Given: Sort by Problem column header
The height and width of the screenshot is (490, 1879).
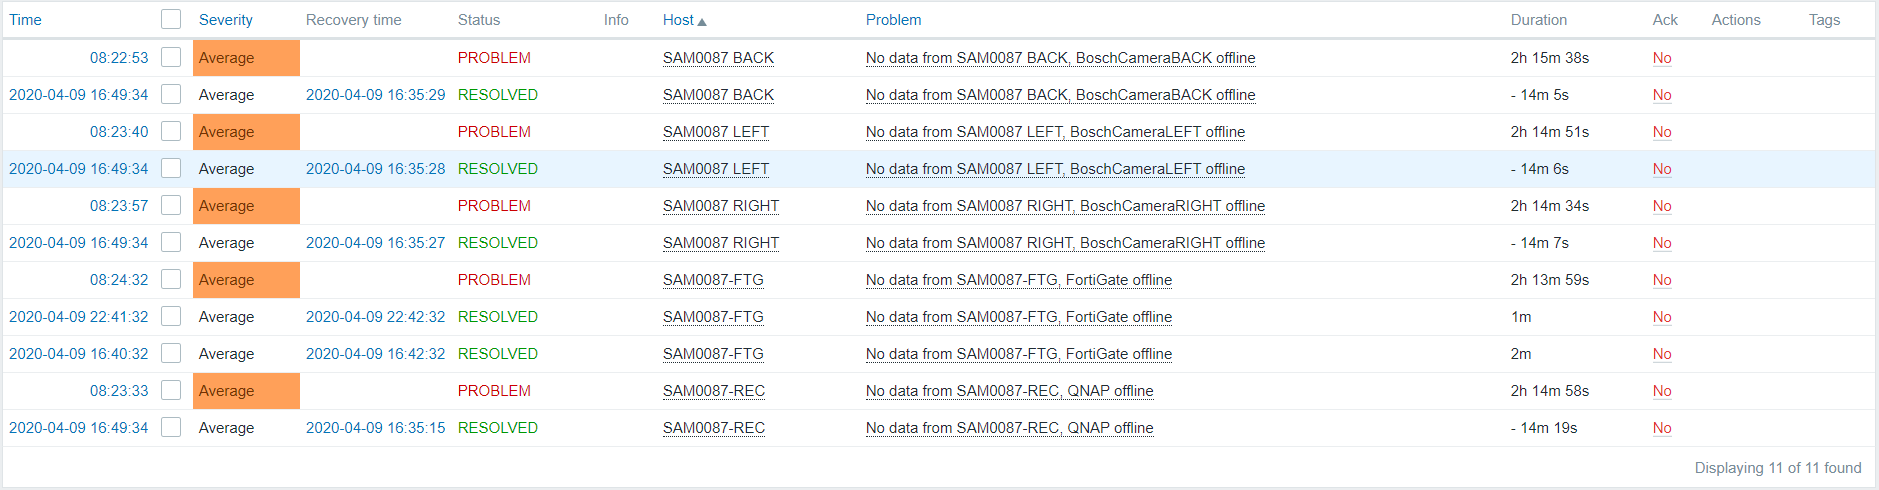Looking at the screenshot, I should pyautogui.click(x=893, y=20).
